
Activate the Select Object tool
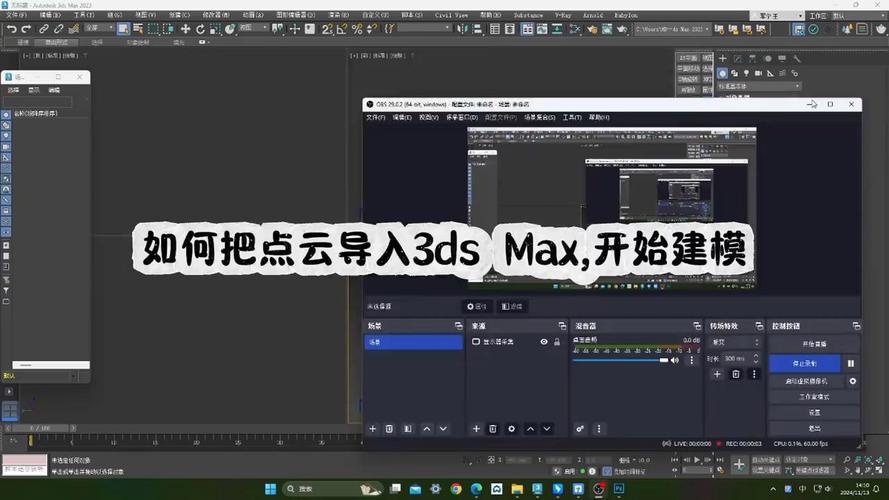point(123,29)
